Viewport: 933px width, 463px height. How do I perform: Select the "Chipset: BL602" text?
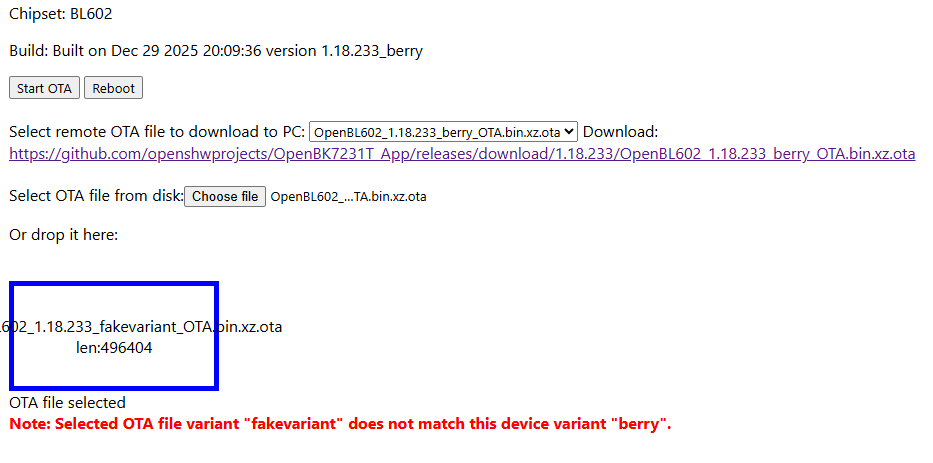click(x=61, y=15)
